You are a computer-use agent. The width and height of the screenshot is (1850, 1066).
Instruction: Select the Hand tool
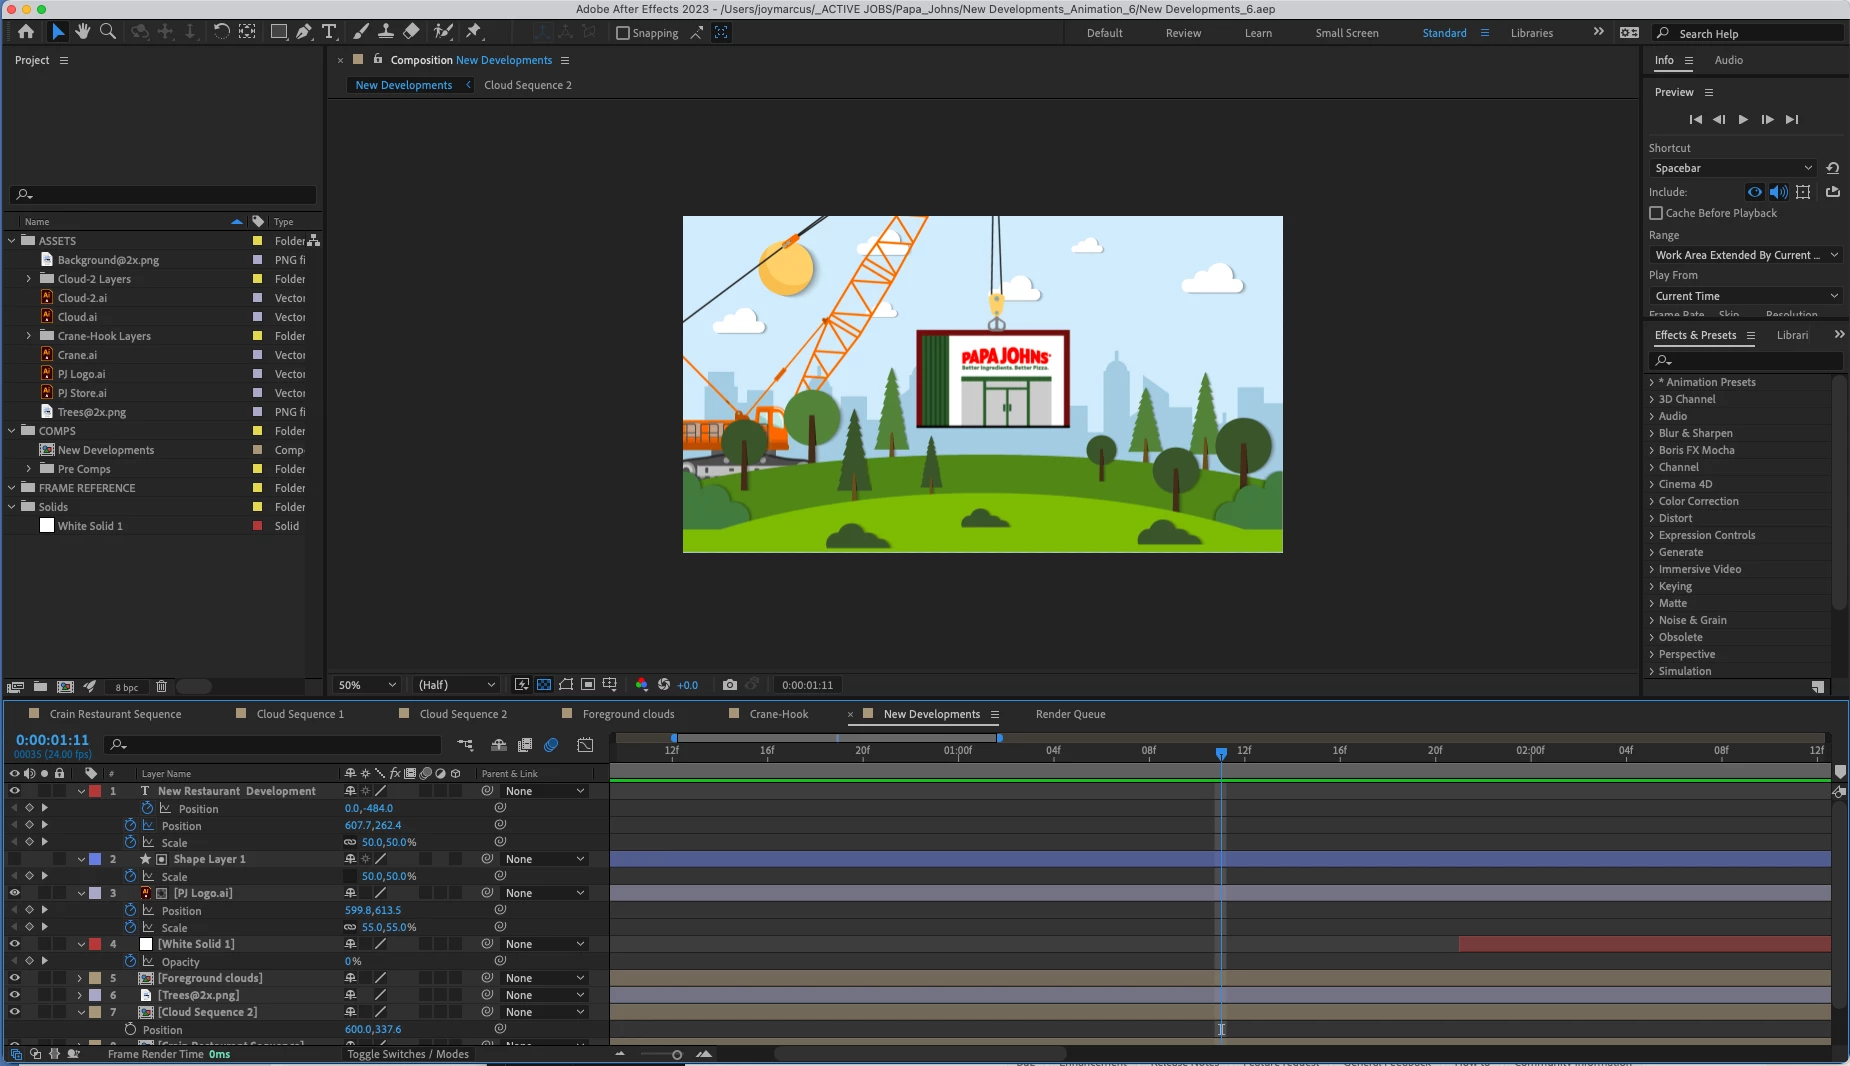point(82,32)
